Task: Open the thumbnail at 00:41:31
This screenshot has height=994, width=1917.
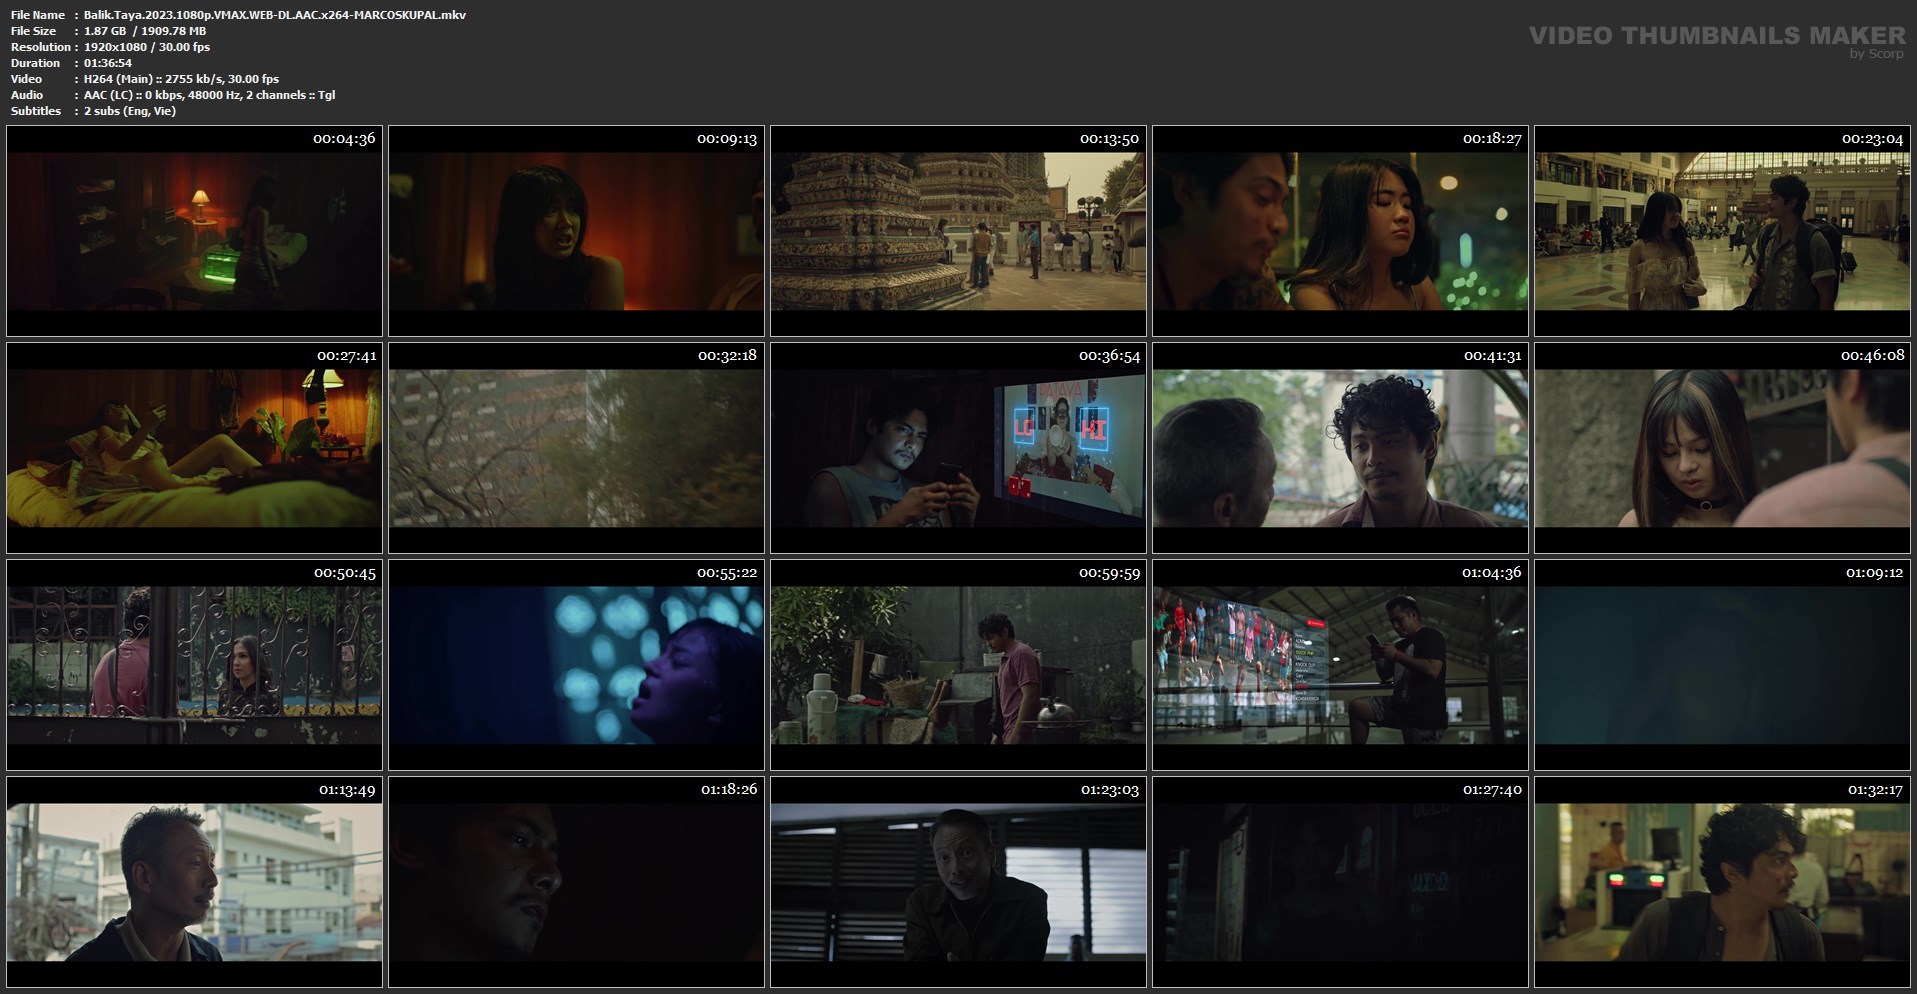Action: (1340, 448)
